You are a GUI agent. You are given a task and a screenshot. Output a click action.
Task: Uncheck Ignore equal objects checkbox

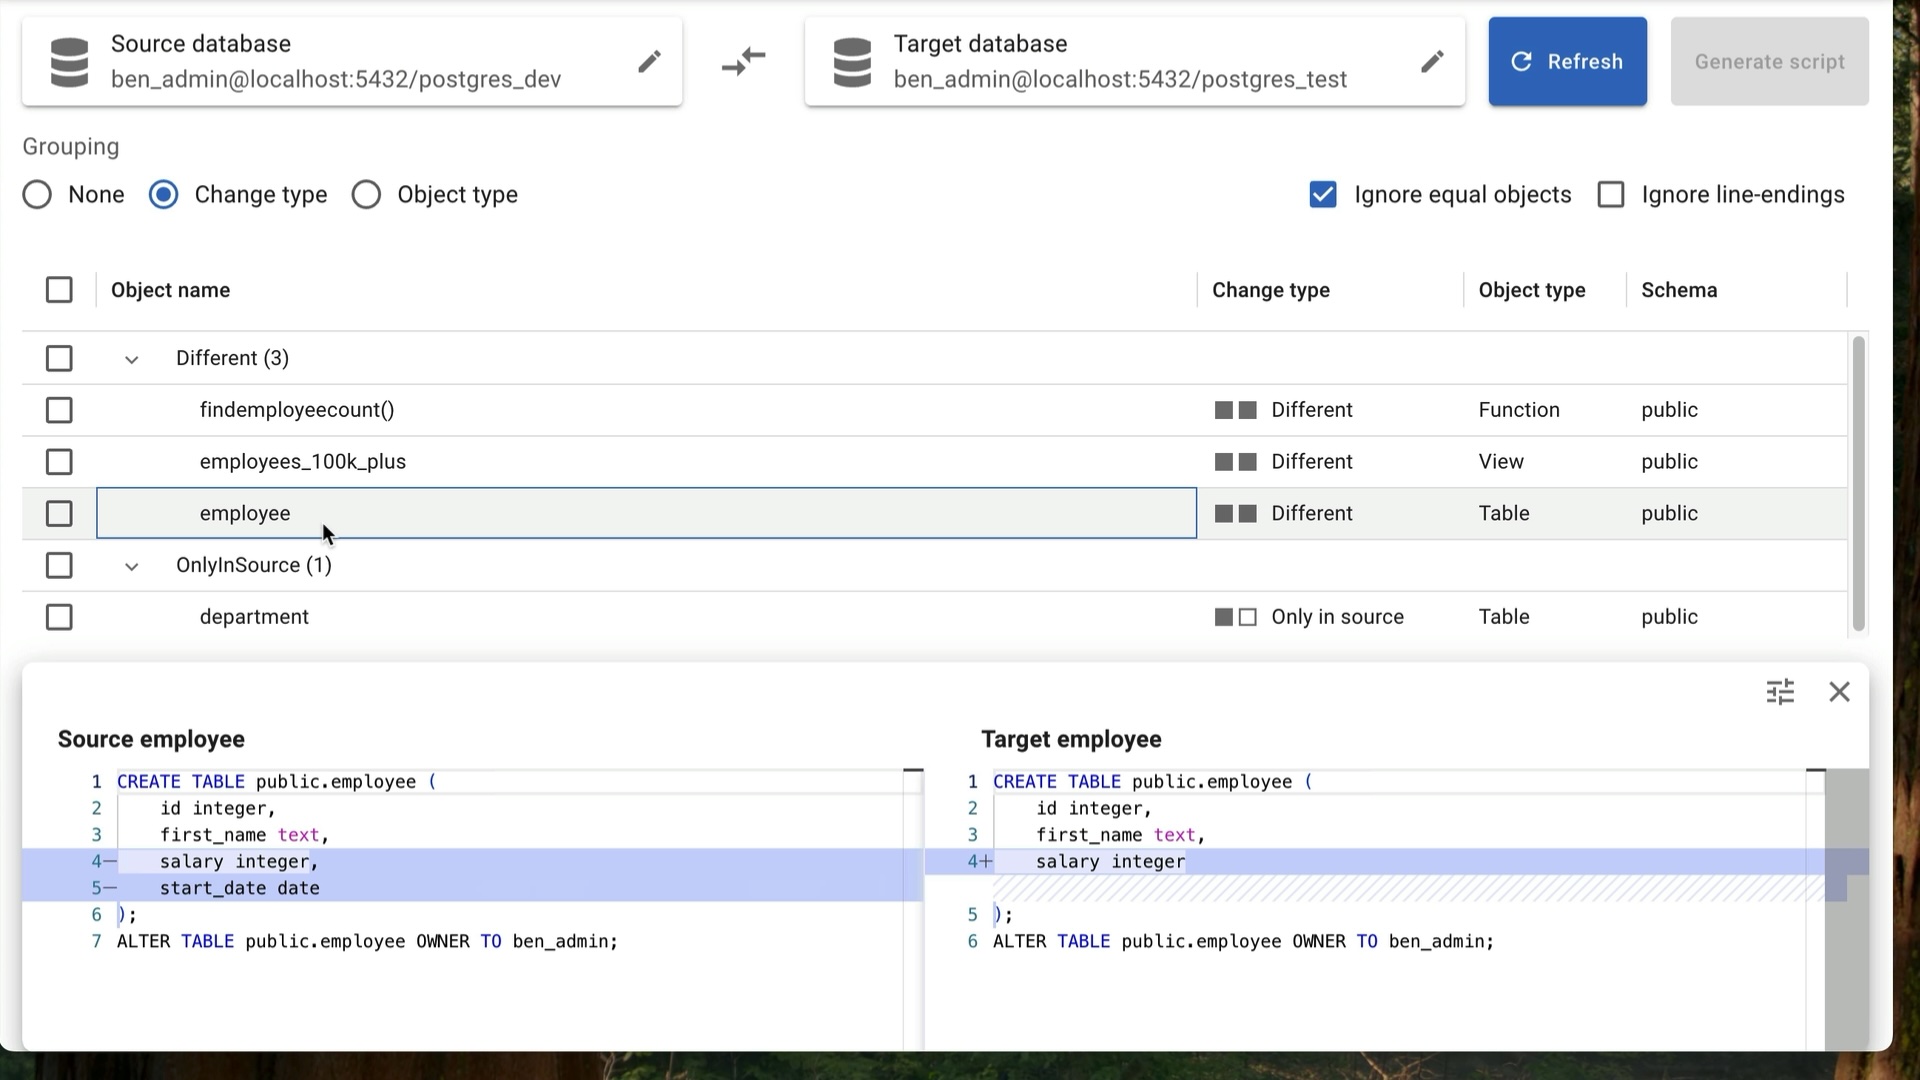pos(1322,194)
